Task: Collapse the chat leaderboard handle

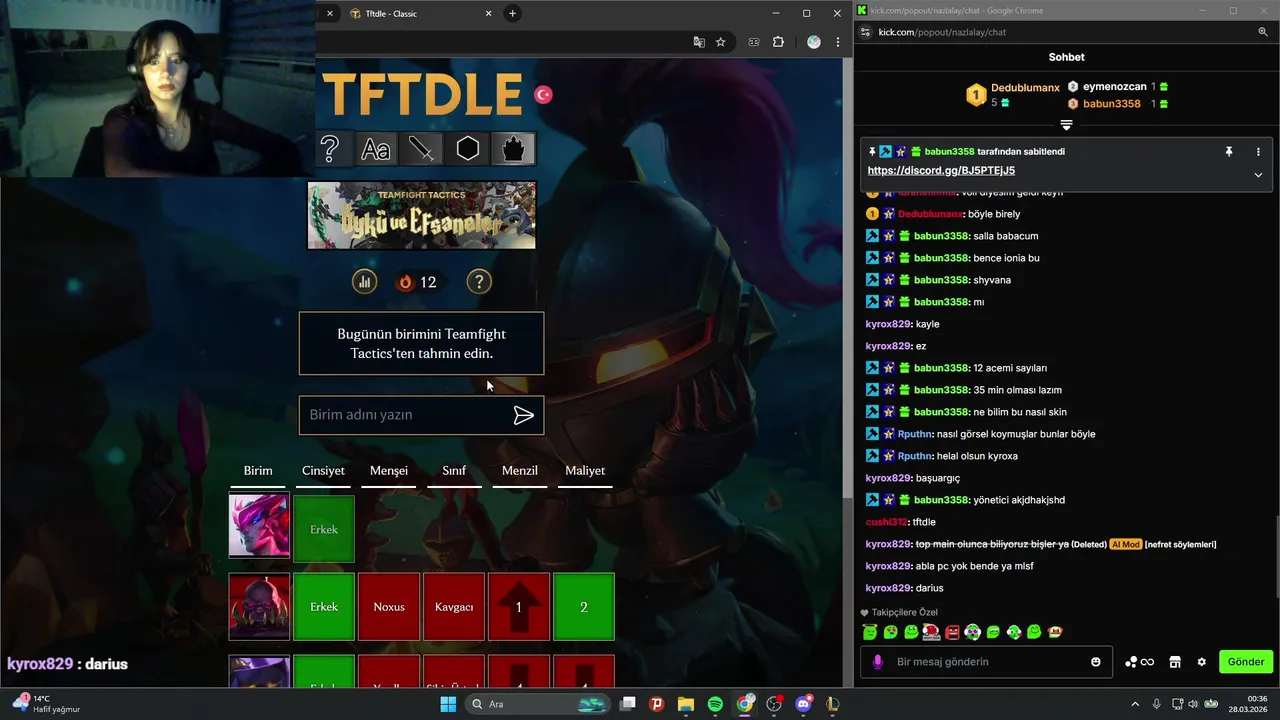Action: (1066, 125)
